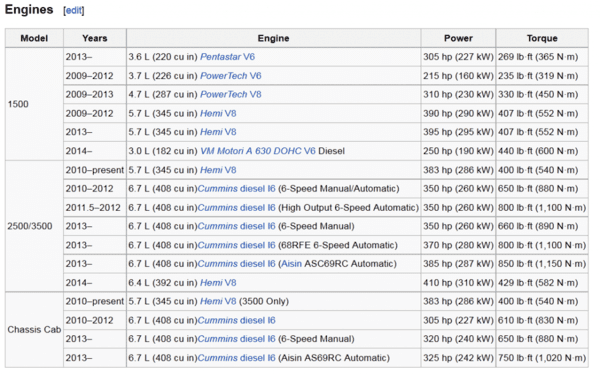Open Cummins diesel I6 link in 6-Speed Manual/Automatic row
The width and height of the screenshot is (600, 374).
pos(236,189)
